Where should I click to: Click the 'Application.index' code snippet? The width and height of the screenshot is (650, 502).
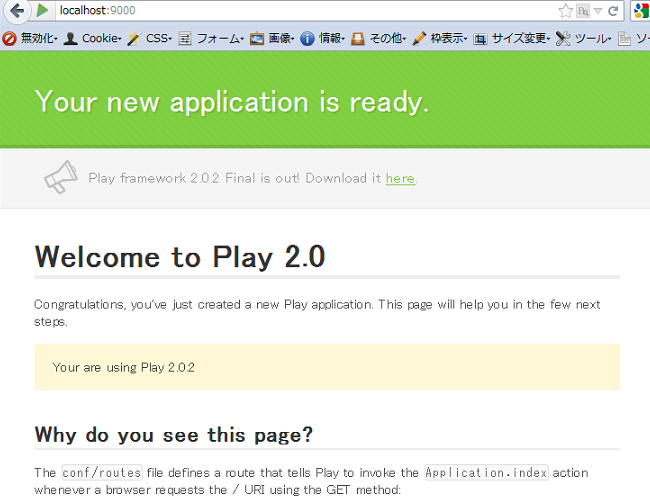point(486,473)
